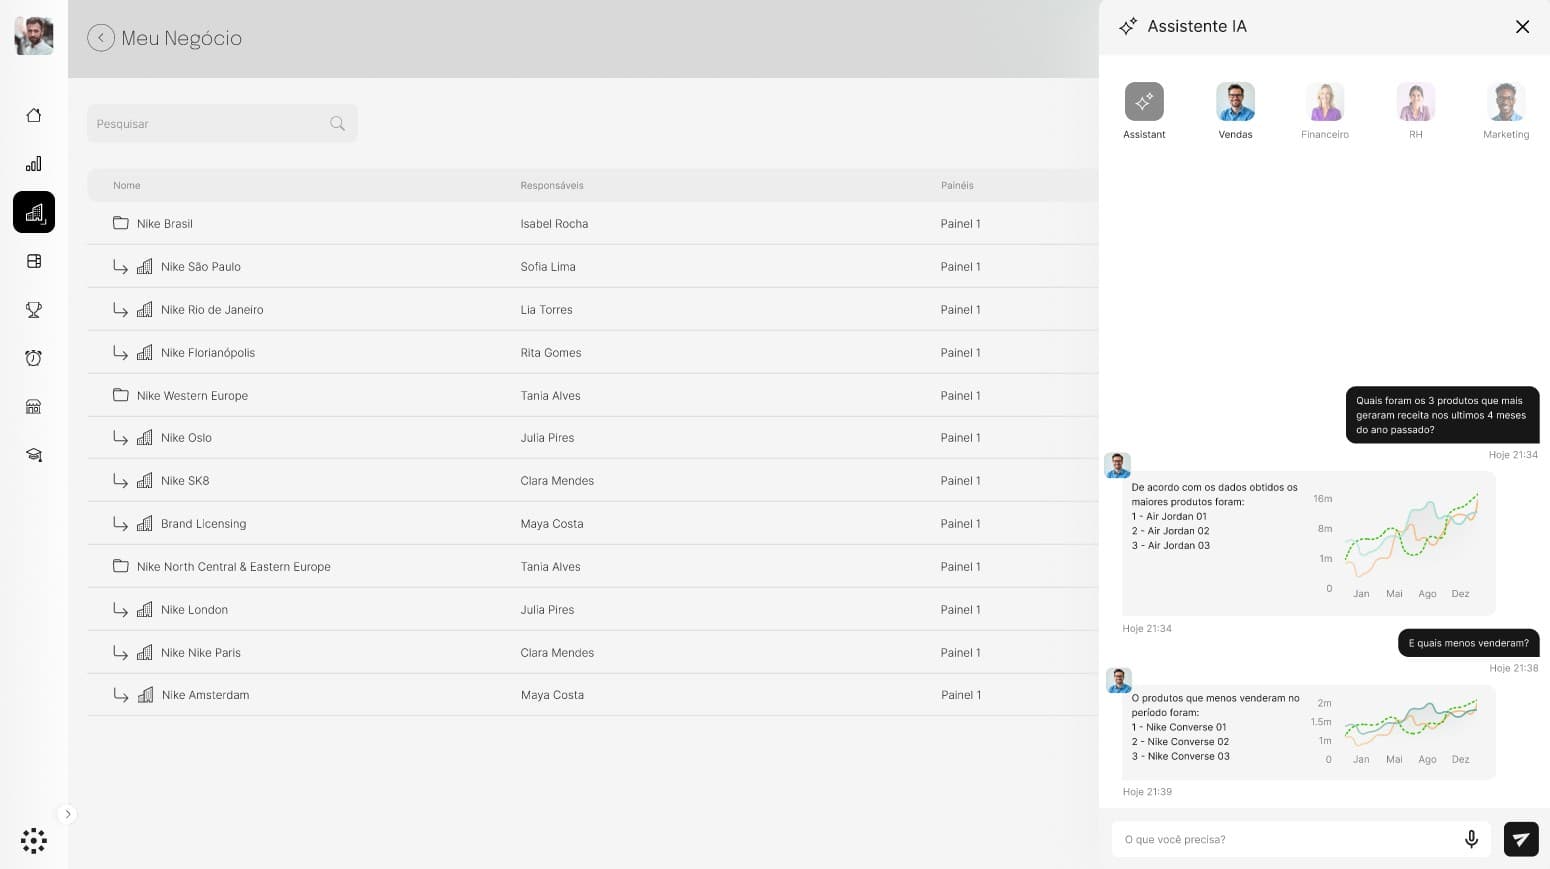
Task: Select the Vendas agent
Action: pyautogui.click(x=1235, y=111)
